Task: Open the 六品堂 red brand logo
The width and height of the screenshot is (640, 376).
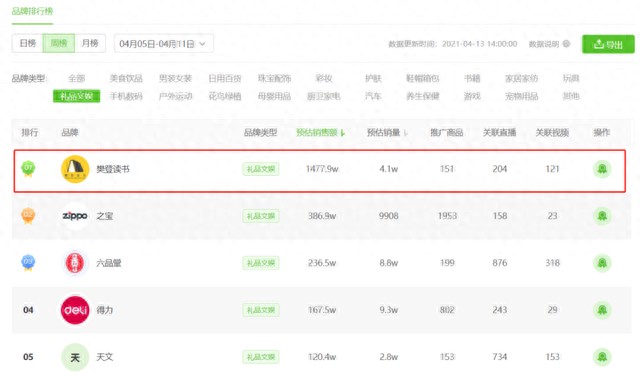Action: (75, 263)
